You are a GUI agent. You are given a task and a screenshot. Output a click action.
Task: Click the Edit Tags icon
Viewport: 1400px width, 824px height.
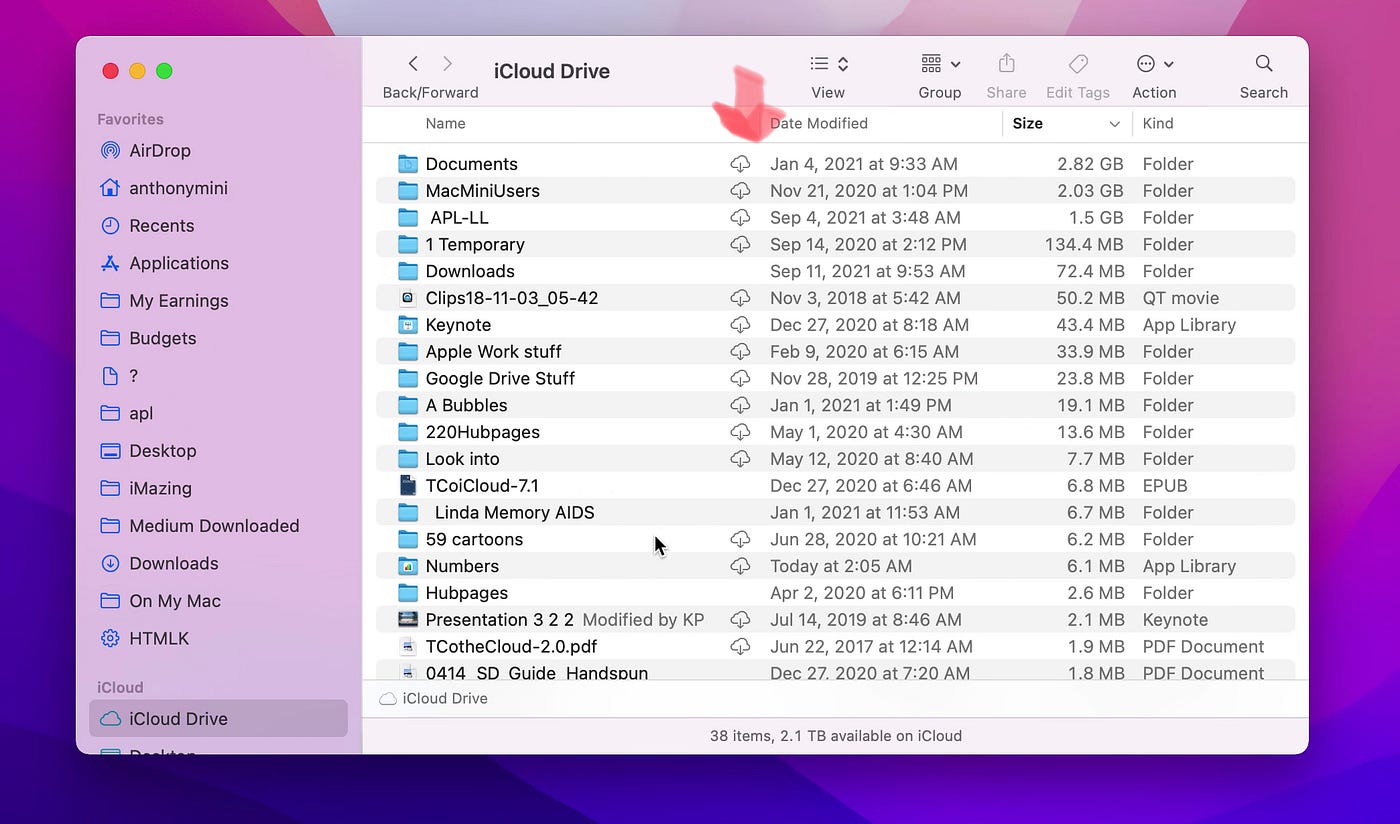(1078, 64)
